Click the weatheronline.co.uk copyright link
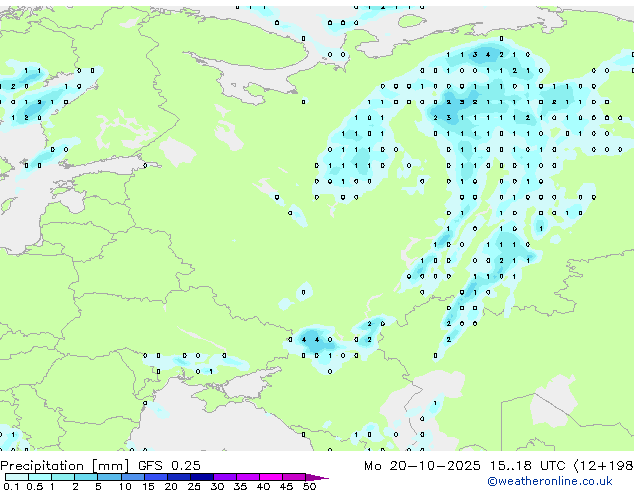Image resolution: width=634 pixels, height=490 pixels. (550, 481)
